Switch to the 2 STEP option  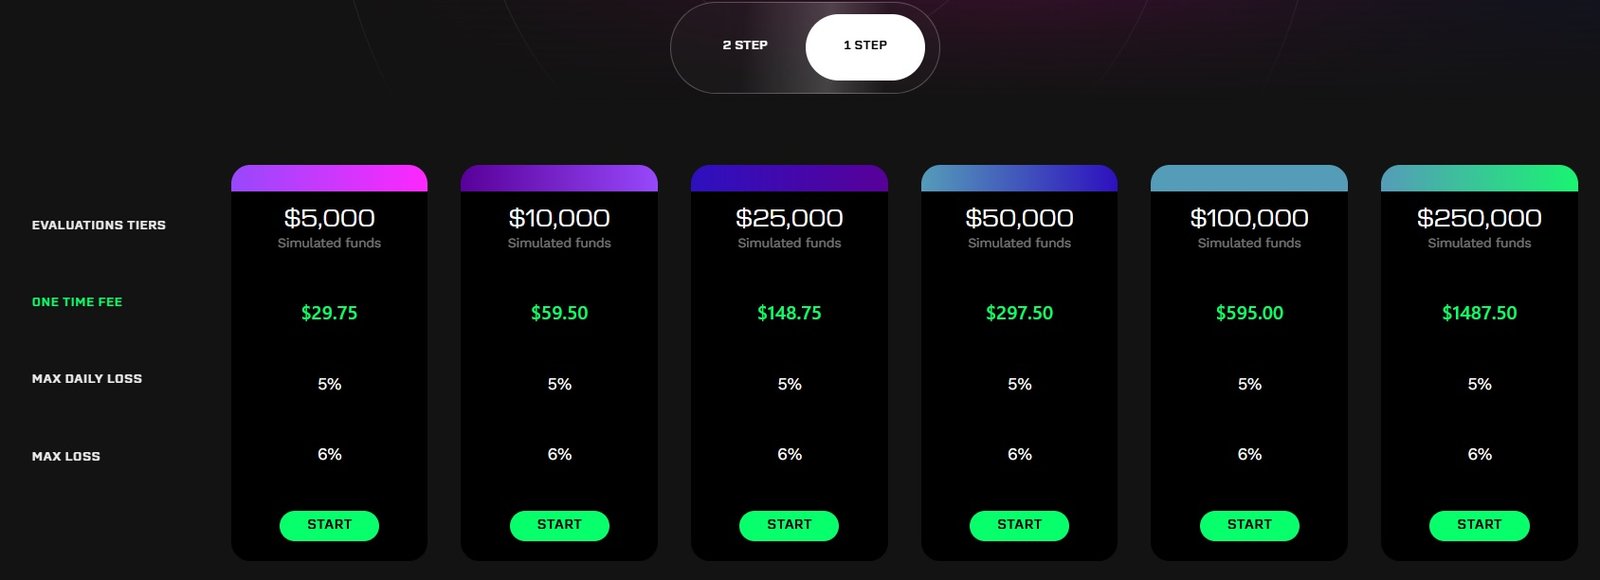(x=745, y=46)
